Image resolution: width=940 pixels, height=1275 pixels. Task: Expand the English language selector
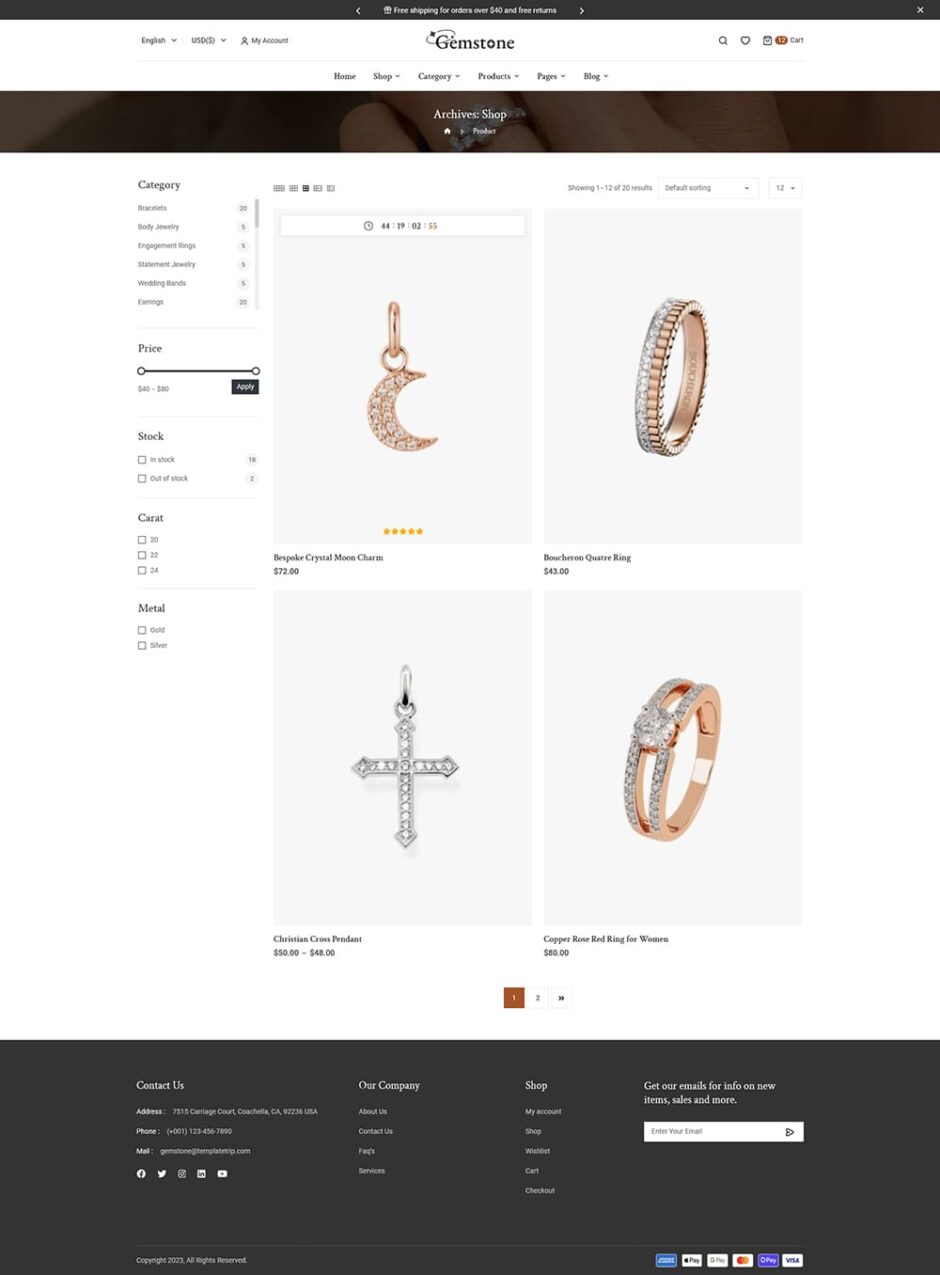click(x=159, y=41)
